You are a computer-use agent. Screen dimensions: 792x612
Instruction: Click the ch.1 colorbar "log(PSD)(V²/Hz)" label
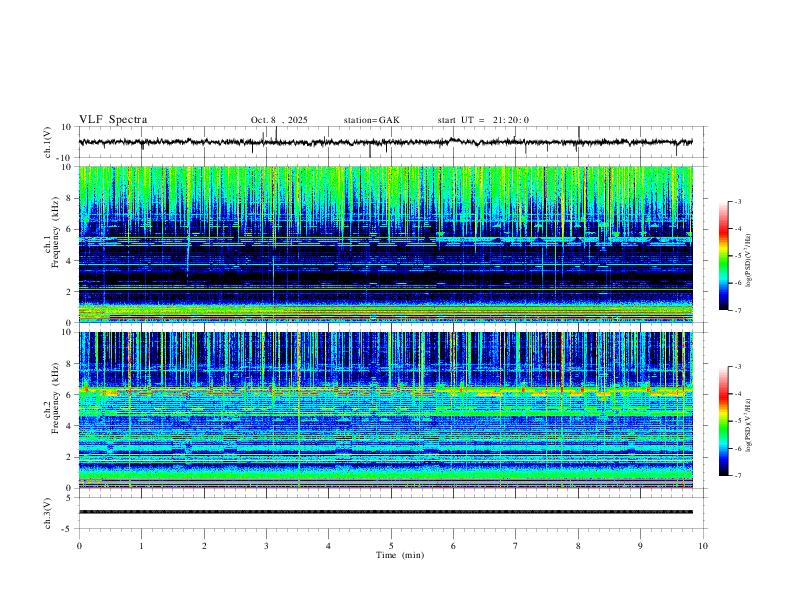click(x=748, y=260)
